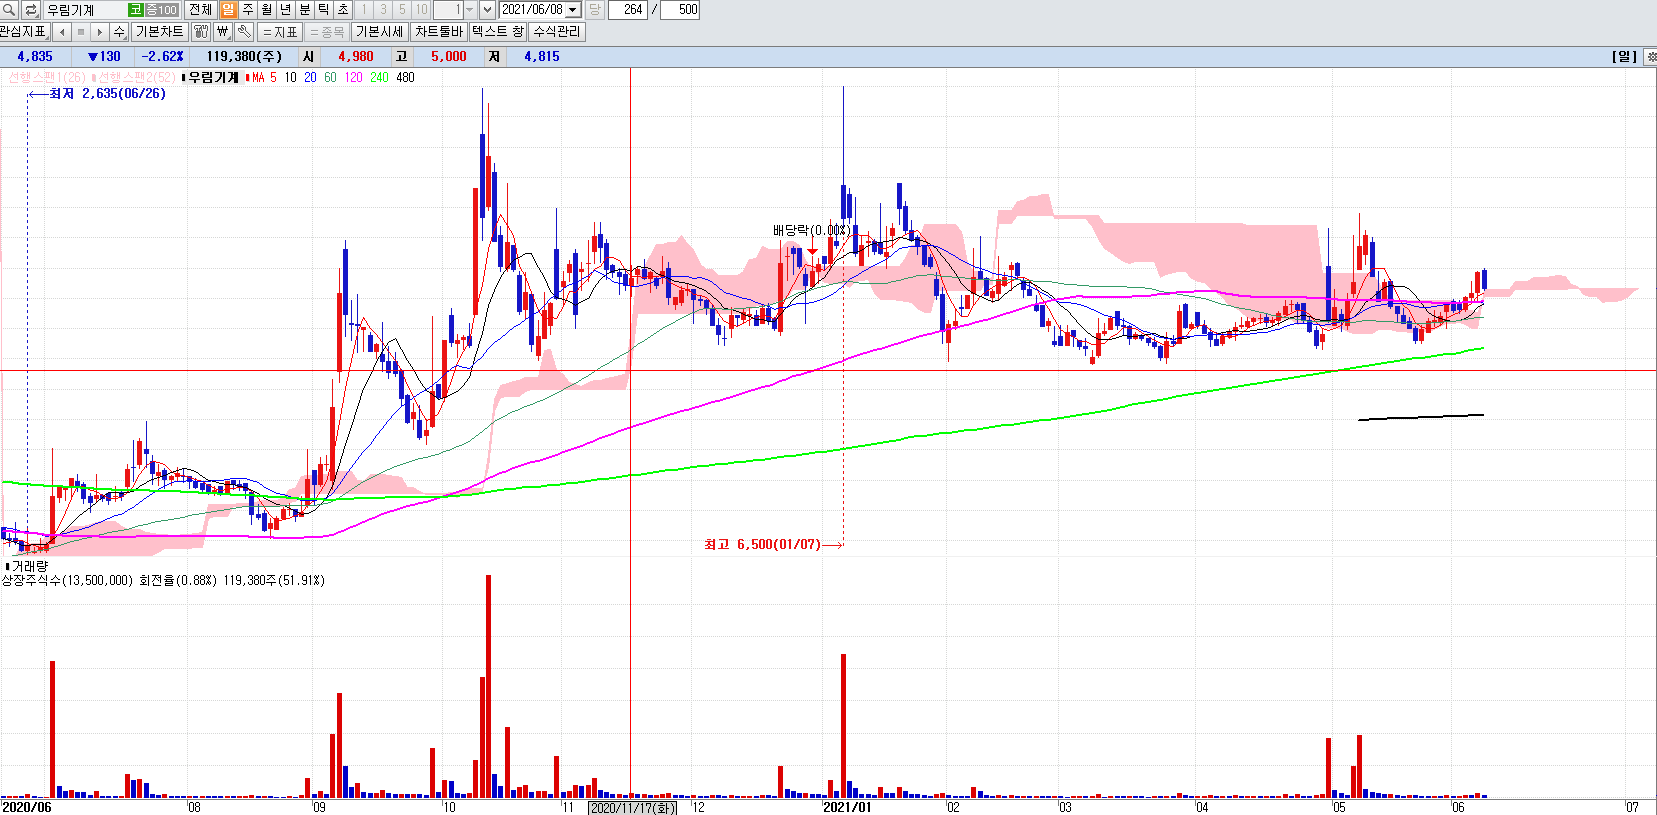Open the chevron dropdown beside the interval box
The image size is (1657, 815).
pyautogui.click(x=487, y=10)
